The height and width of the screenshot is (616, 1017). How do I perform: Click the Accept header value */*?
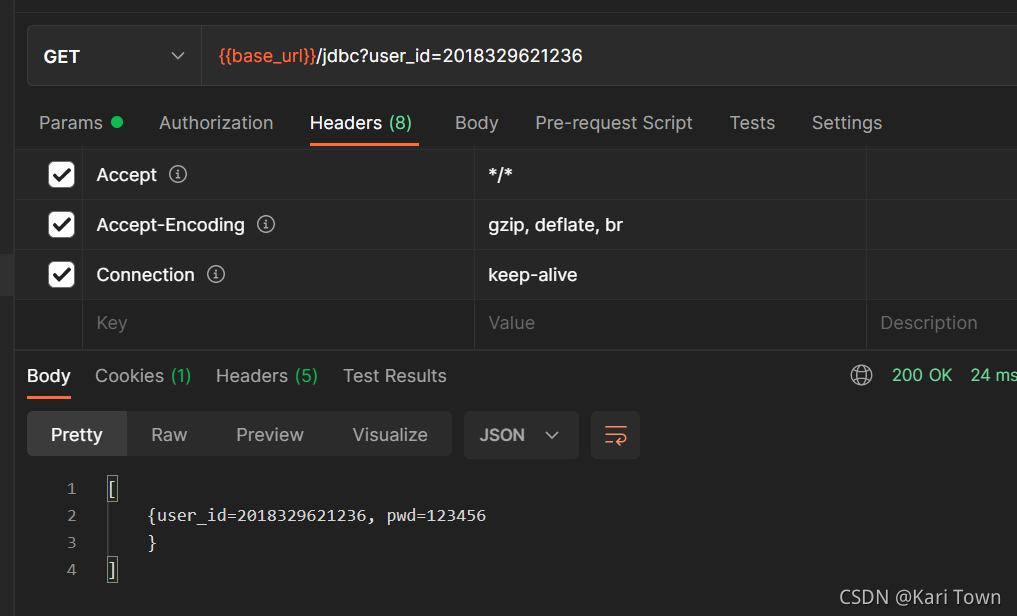(500, 174)
